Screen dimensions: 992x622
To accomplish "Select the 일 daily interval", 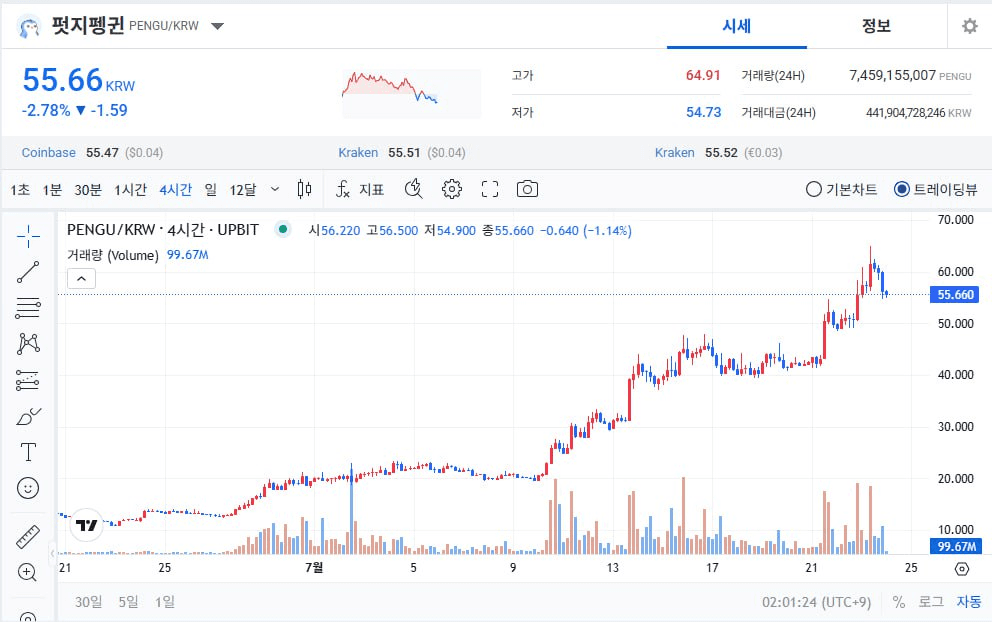I will point(211,190).
